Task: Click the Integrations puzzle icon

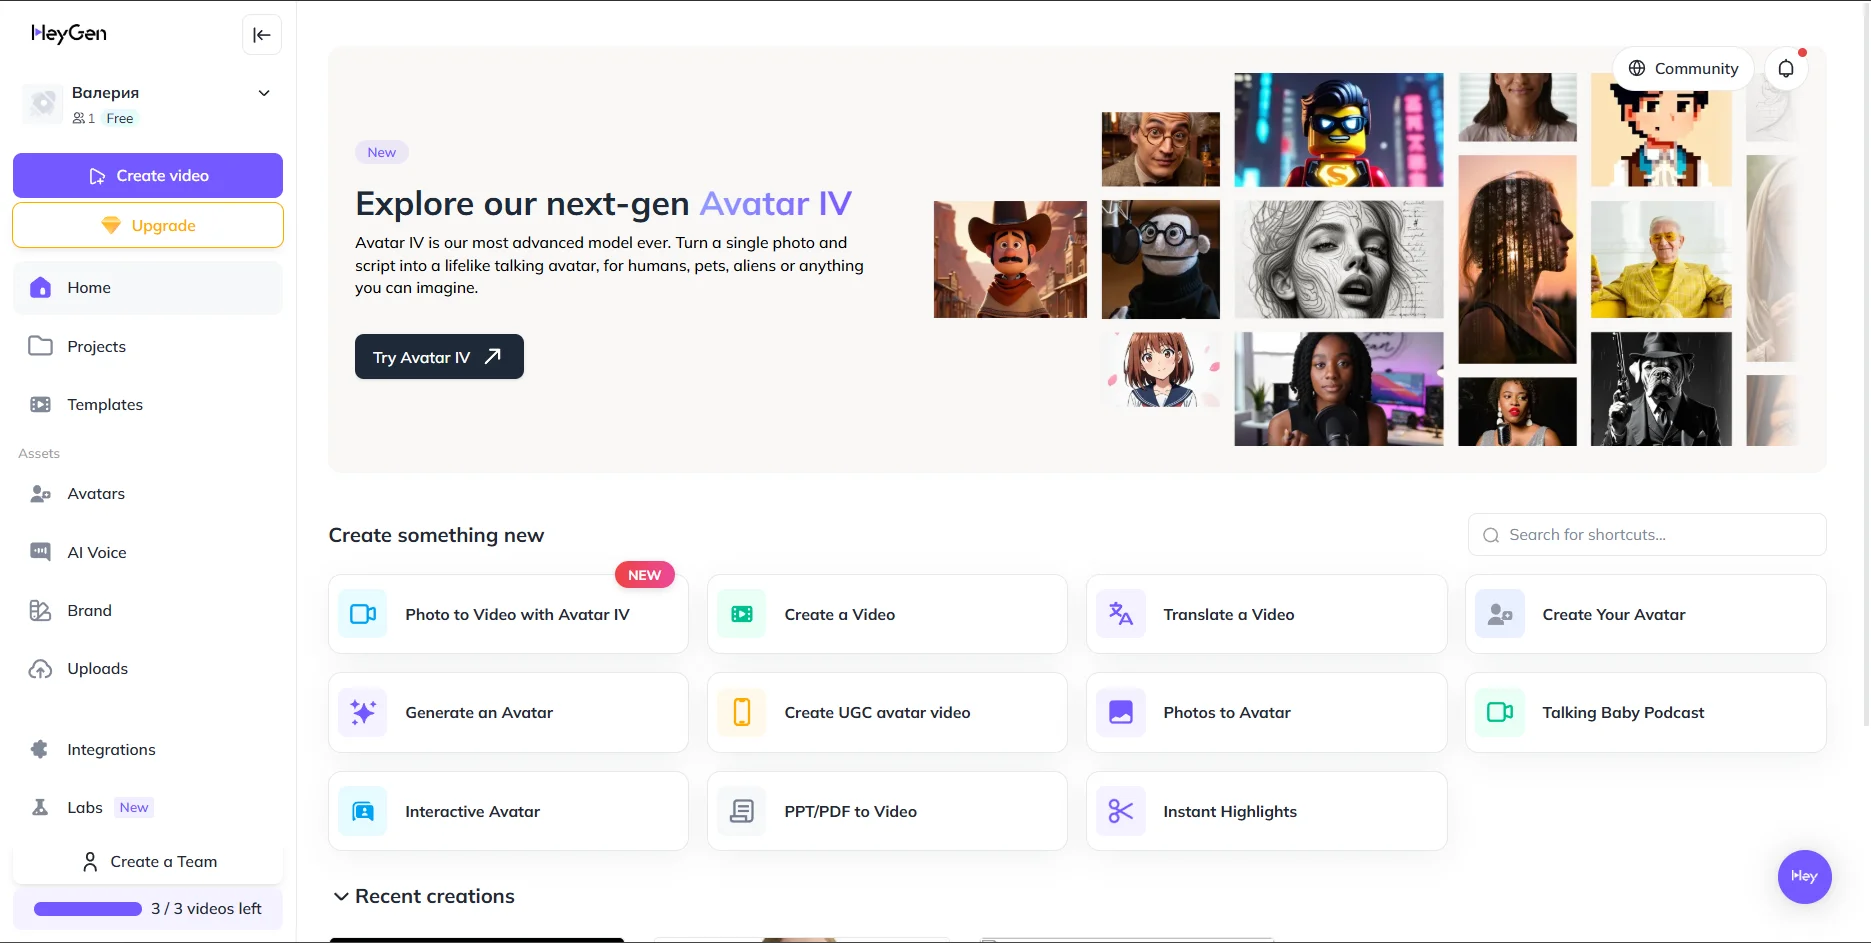Action: pyautogui.click(x=40, y=750)
